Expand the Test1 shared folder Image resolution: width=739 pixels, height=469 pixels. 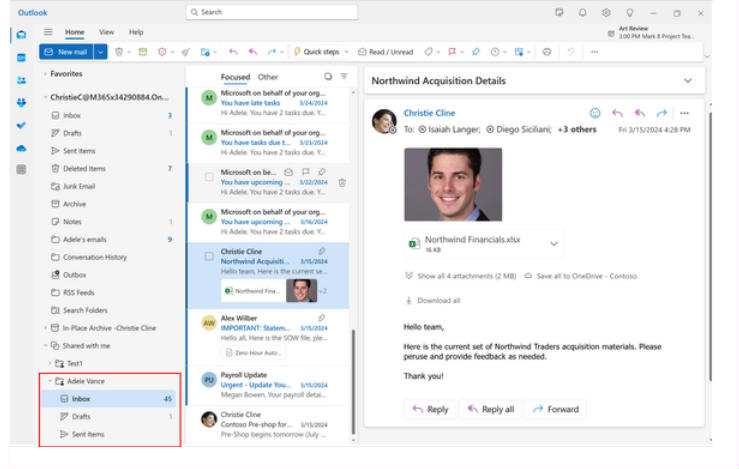pos(50,363)
